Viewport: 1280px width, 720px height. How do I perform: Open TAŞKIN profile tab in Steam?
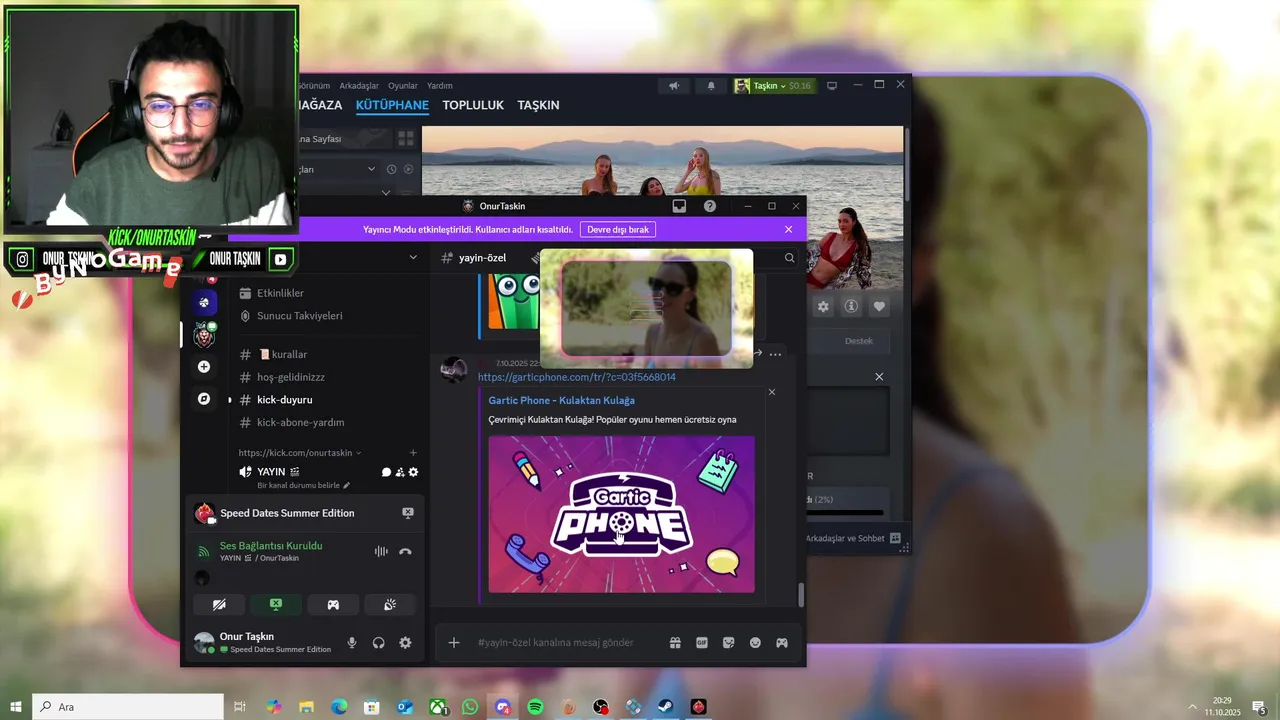538,105
